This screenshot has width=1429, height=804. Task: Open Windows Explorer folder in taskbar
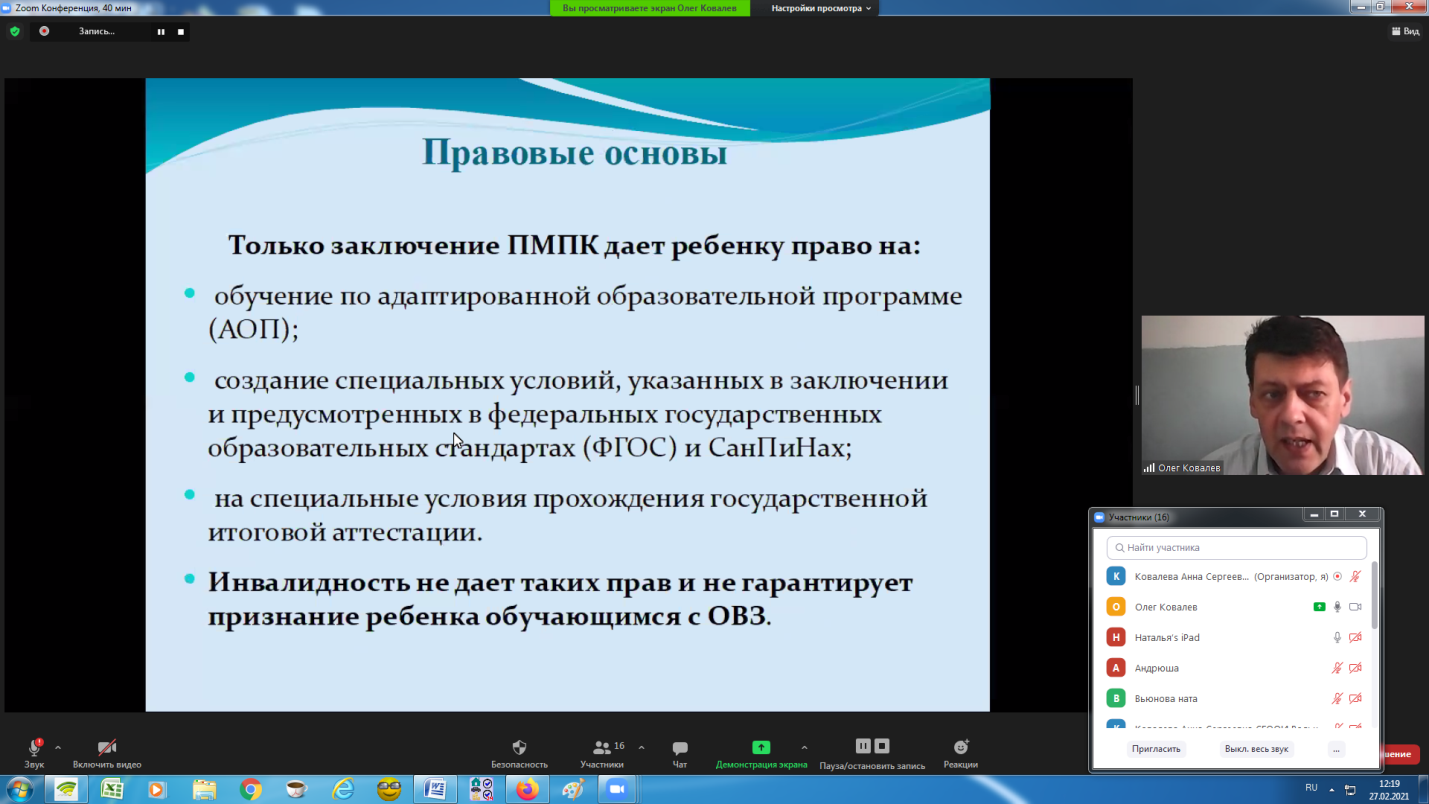204,789
